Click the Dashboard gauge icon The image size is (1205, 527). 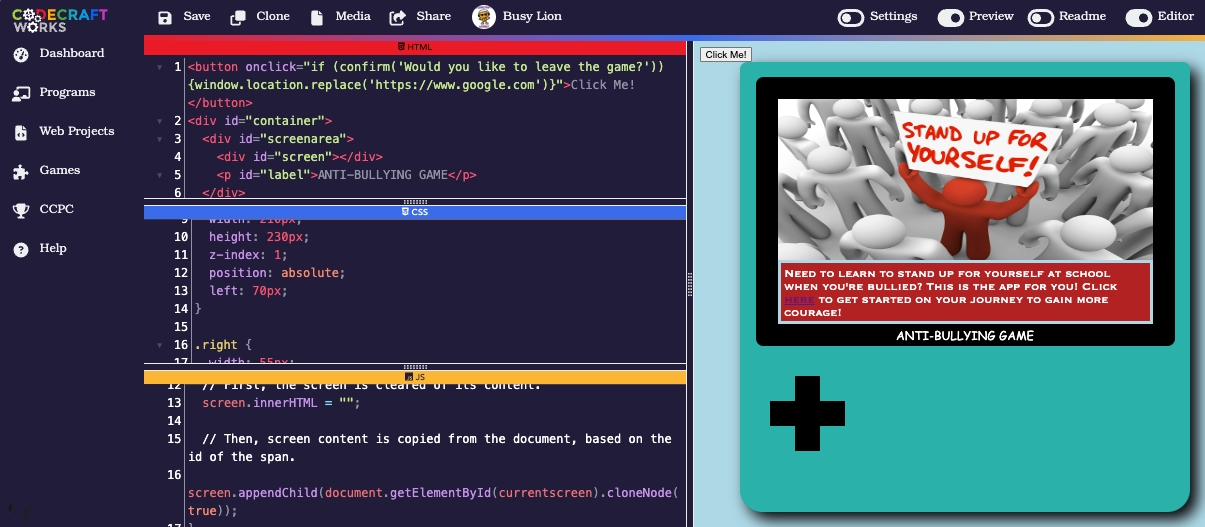click(x=21, y=54)
